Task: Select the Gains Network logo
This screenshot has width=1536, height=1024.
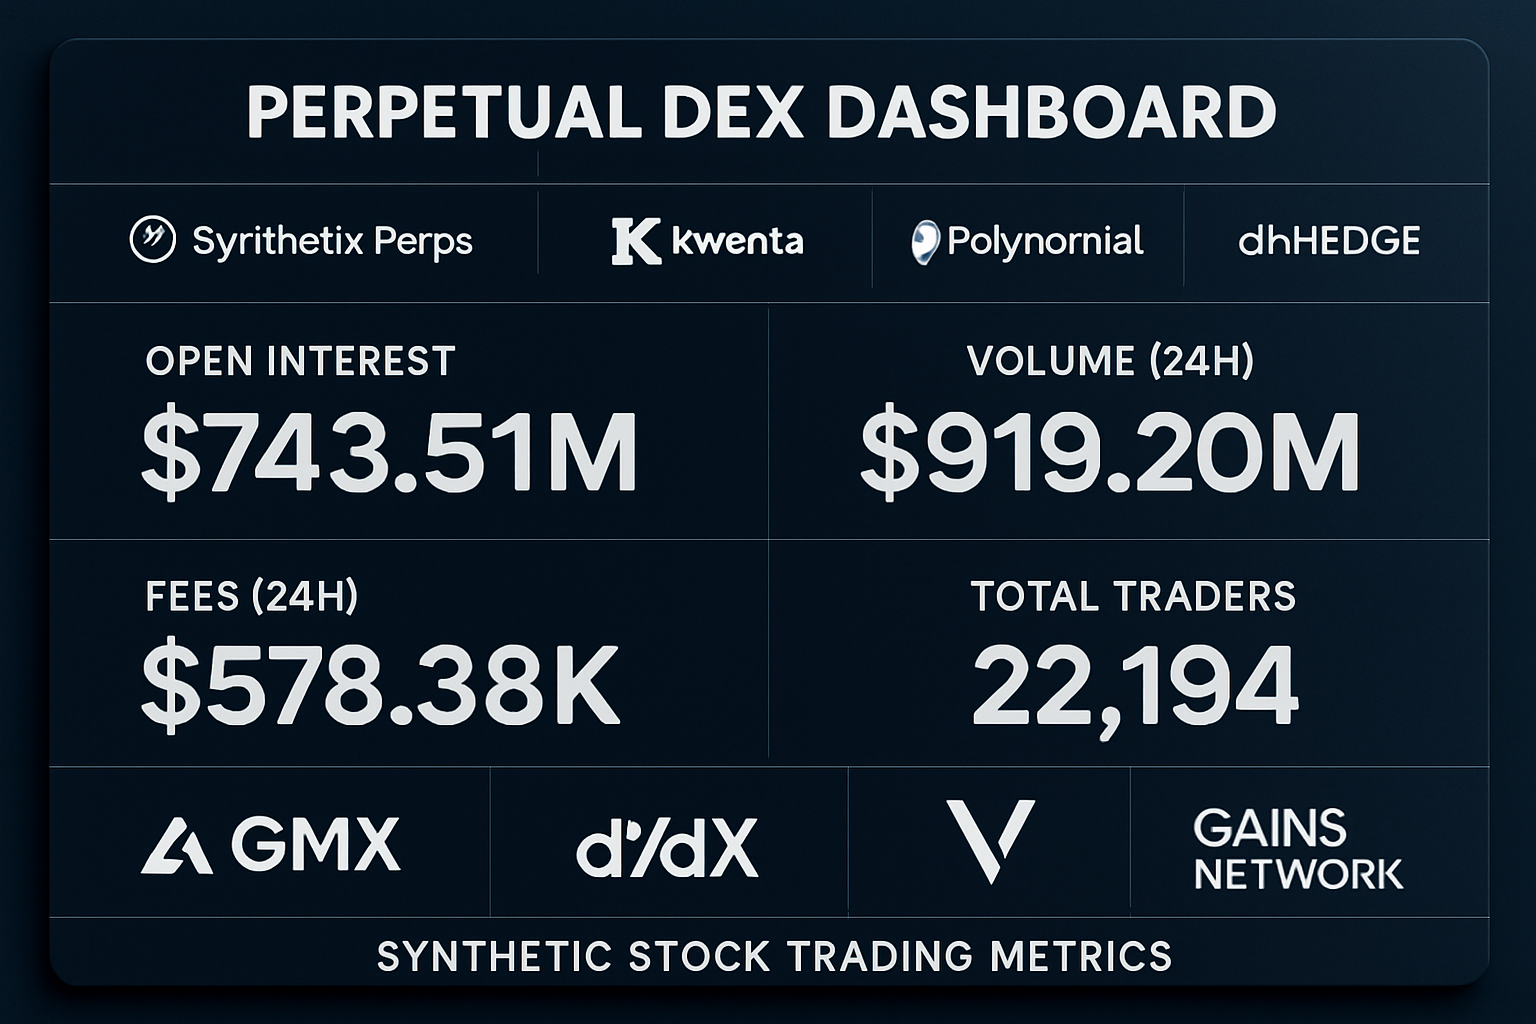Action: (1298, 850)
